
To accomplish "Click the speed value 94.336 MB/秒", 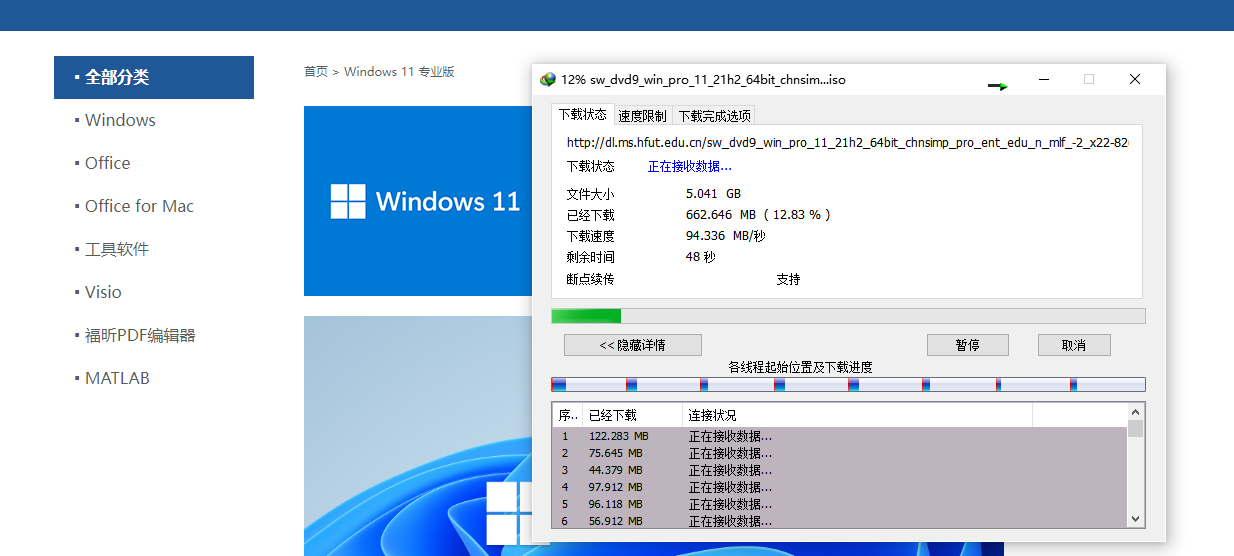I will click(727, 236).
